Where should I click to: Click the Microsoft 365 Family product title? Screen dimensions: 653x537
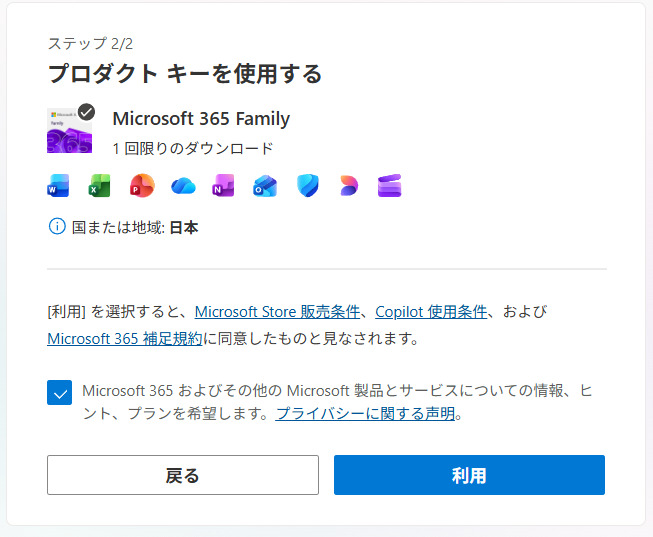tap(201, 119)
